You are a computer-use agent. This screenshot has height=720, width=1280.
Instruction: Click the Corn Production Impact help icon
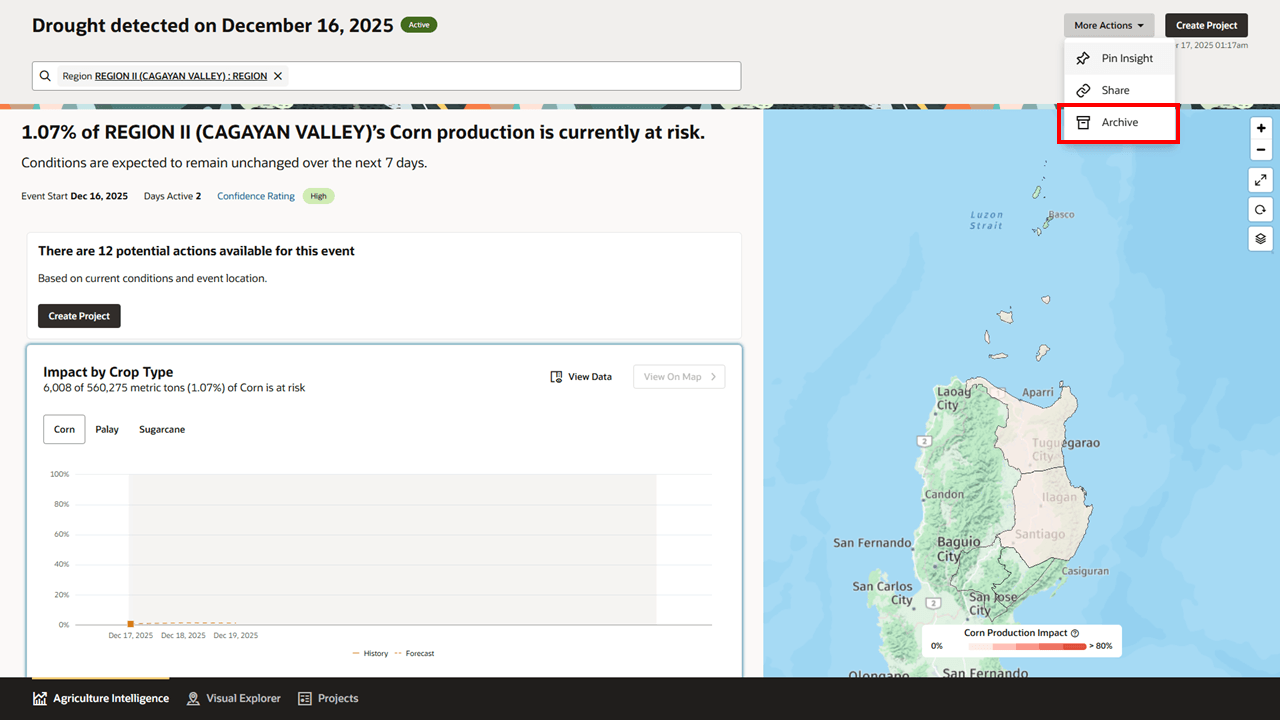click(1075, 633)
